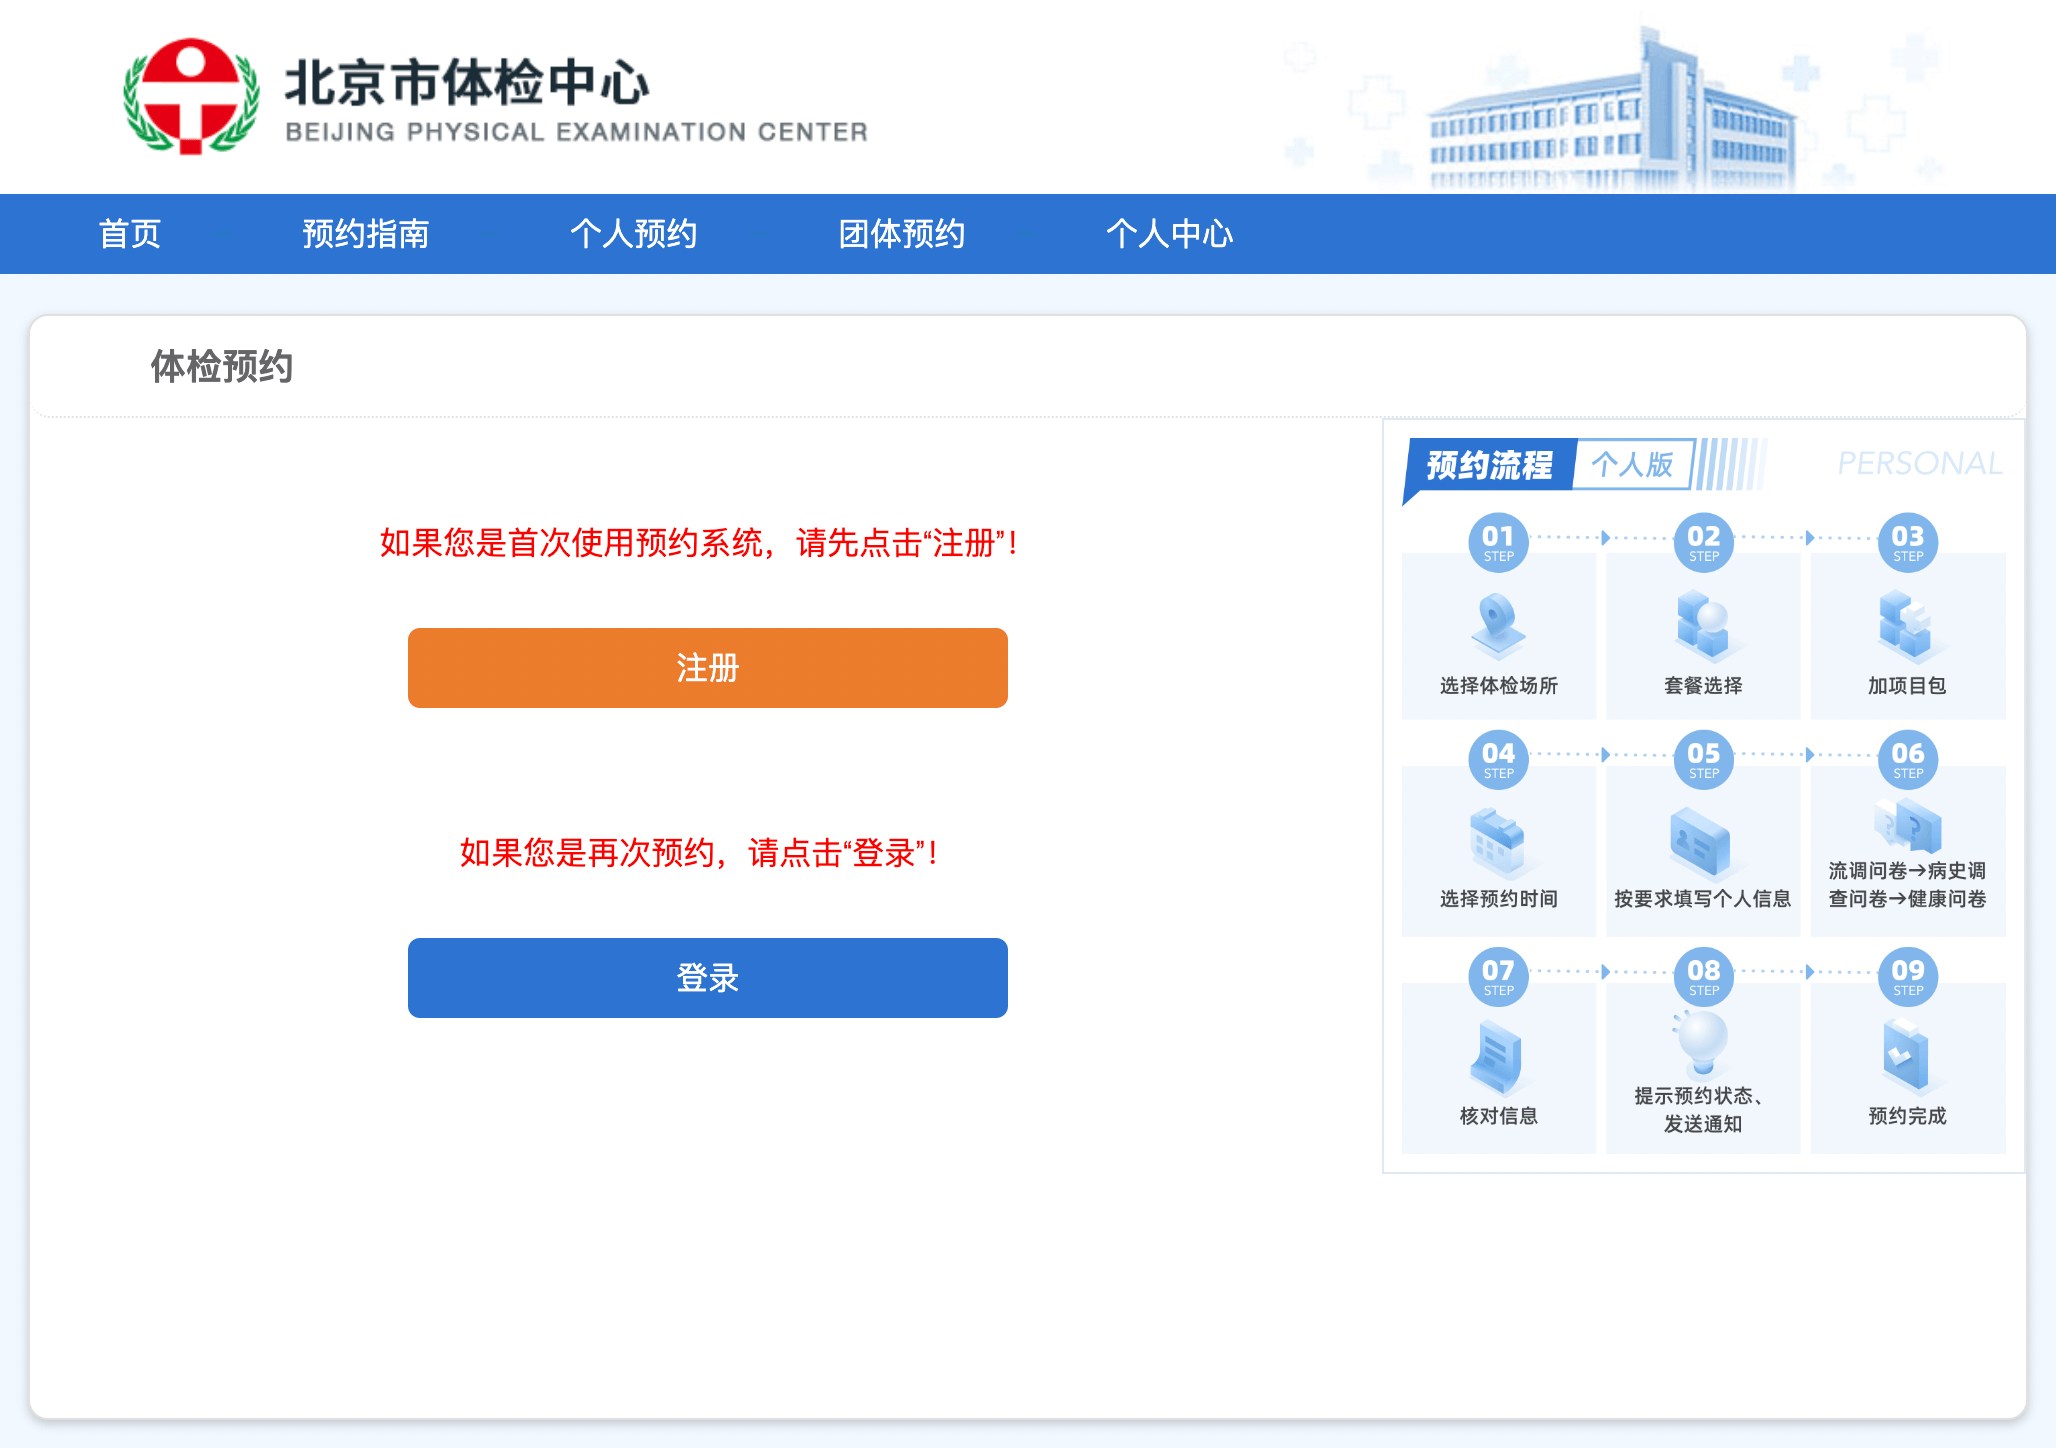2056x1448 pixels.
Task: Open 个人中心 in navigation bar
Action: tap(1170, 234)
